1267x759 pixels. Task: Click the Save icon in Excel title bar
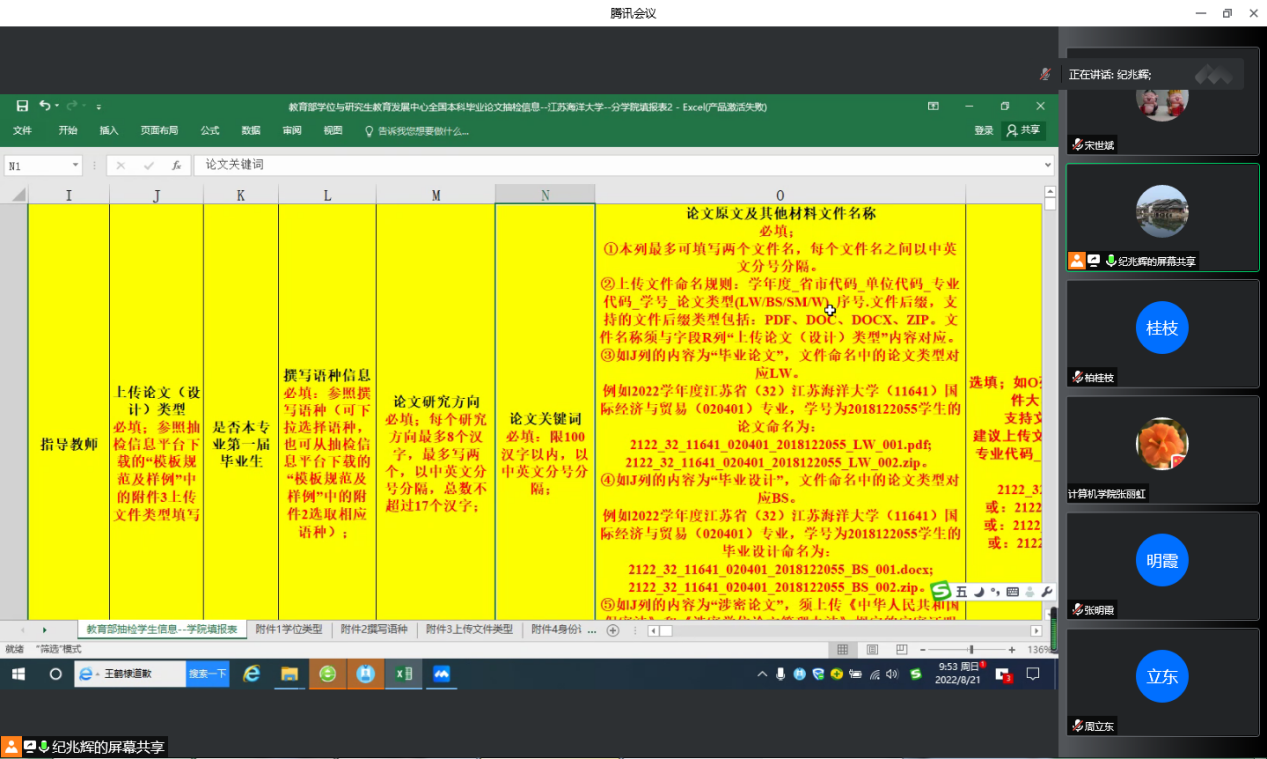[x=22, y=106]
